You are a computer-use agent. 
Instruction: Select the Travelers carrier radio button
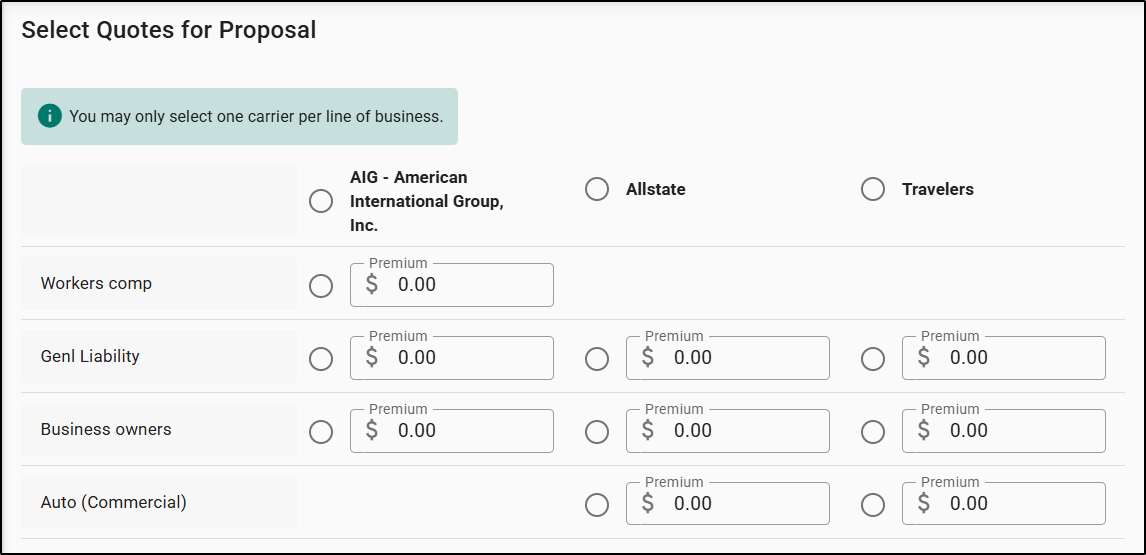pos(873,189)
